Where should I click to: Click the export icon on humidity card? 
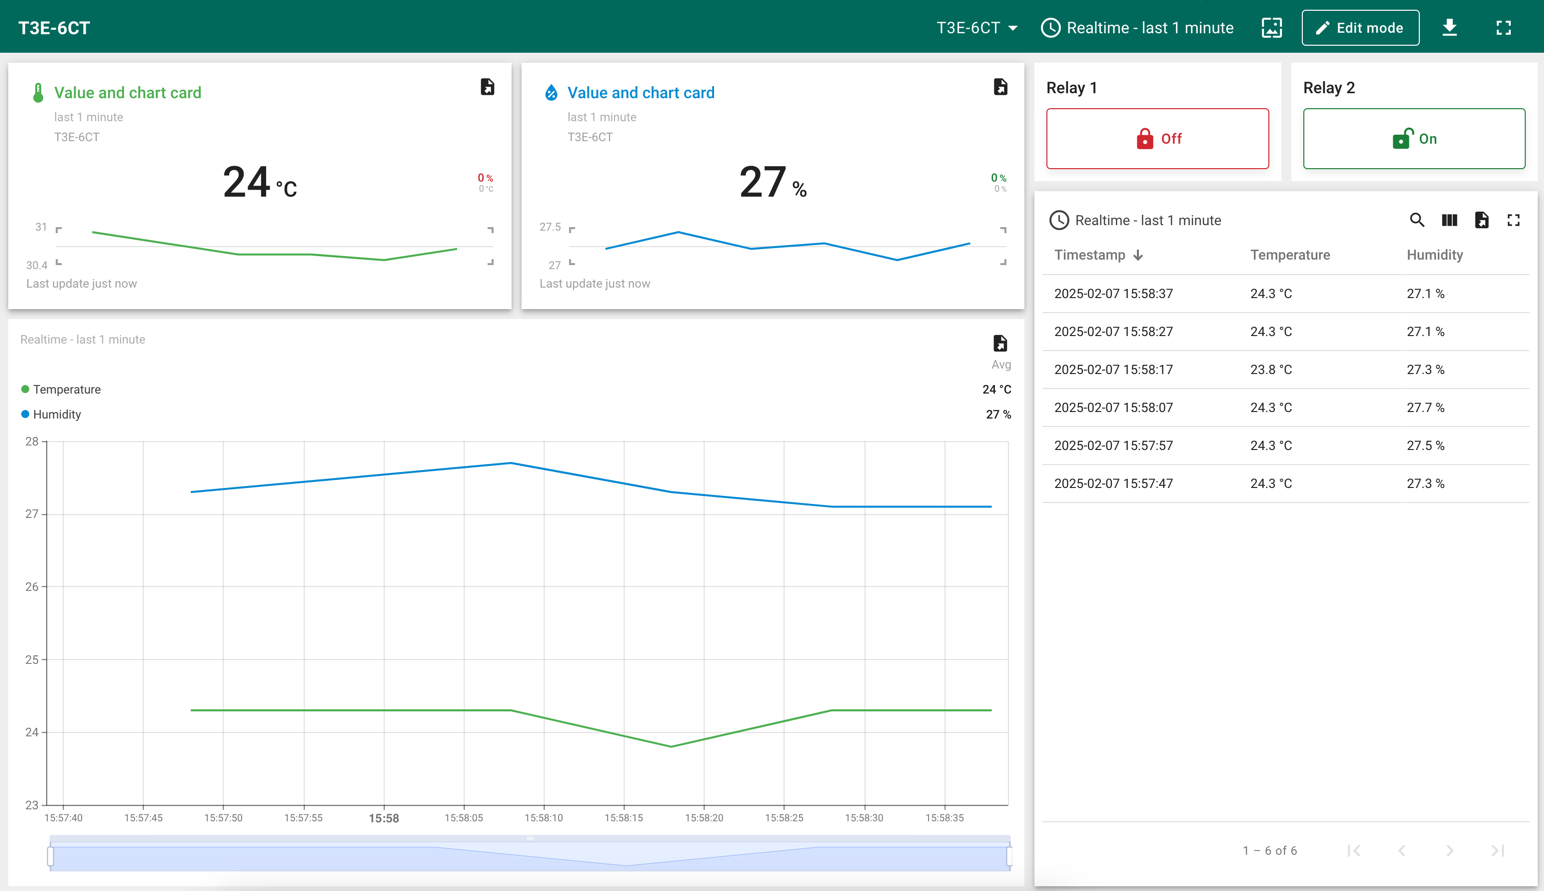point(1000,88)
